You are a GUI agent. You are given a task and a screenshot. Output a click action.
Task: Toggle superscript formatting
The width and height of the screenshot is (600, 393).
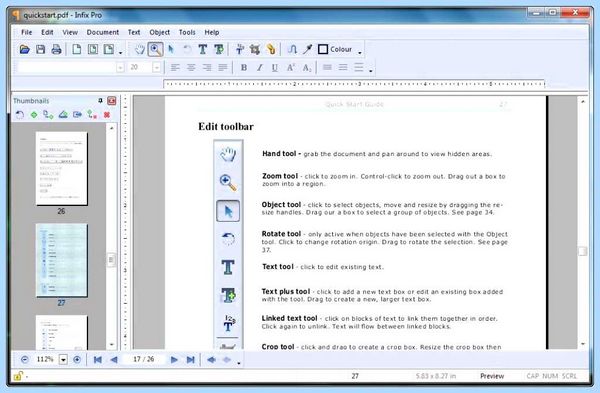(290, 68)
